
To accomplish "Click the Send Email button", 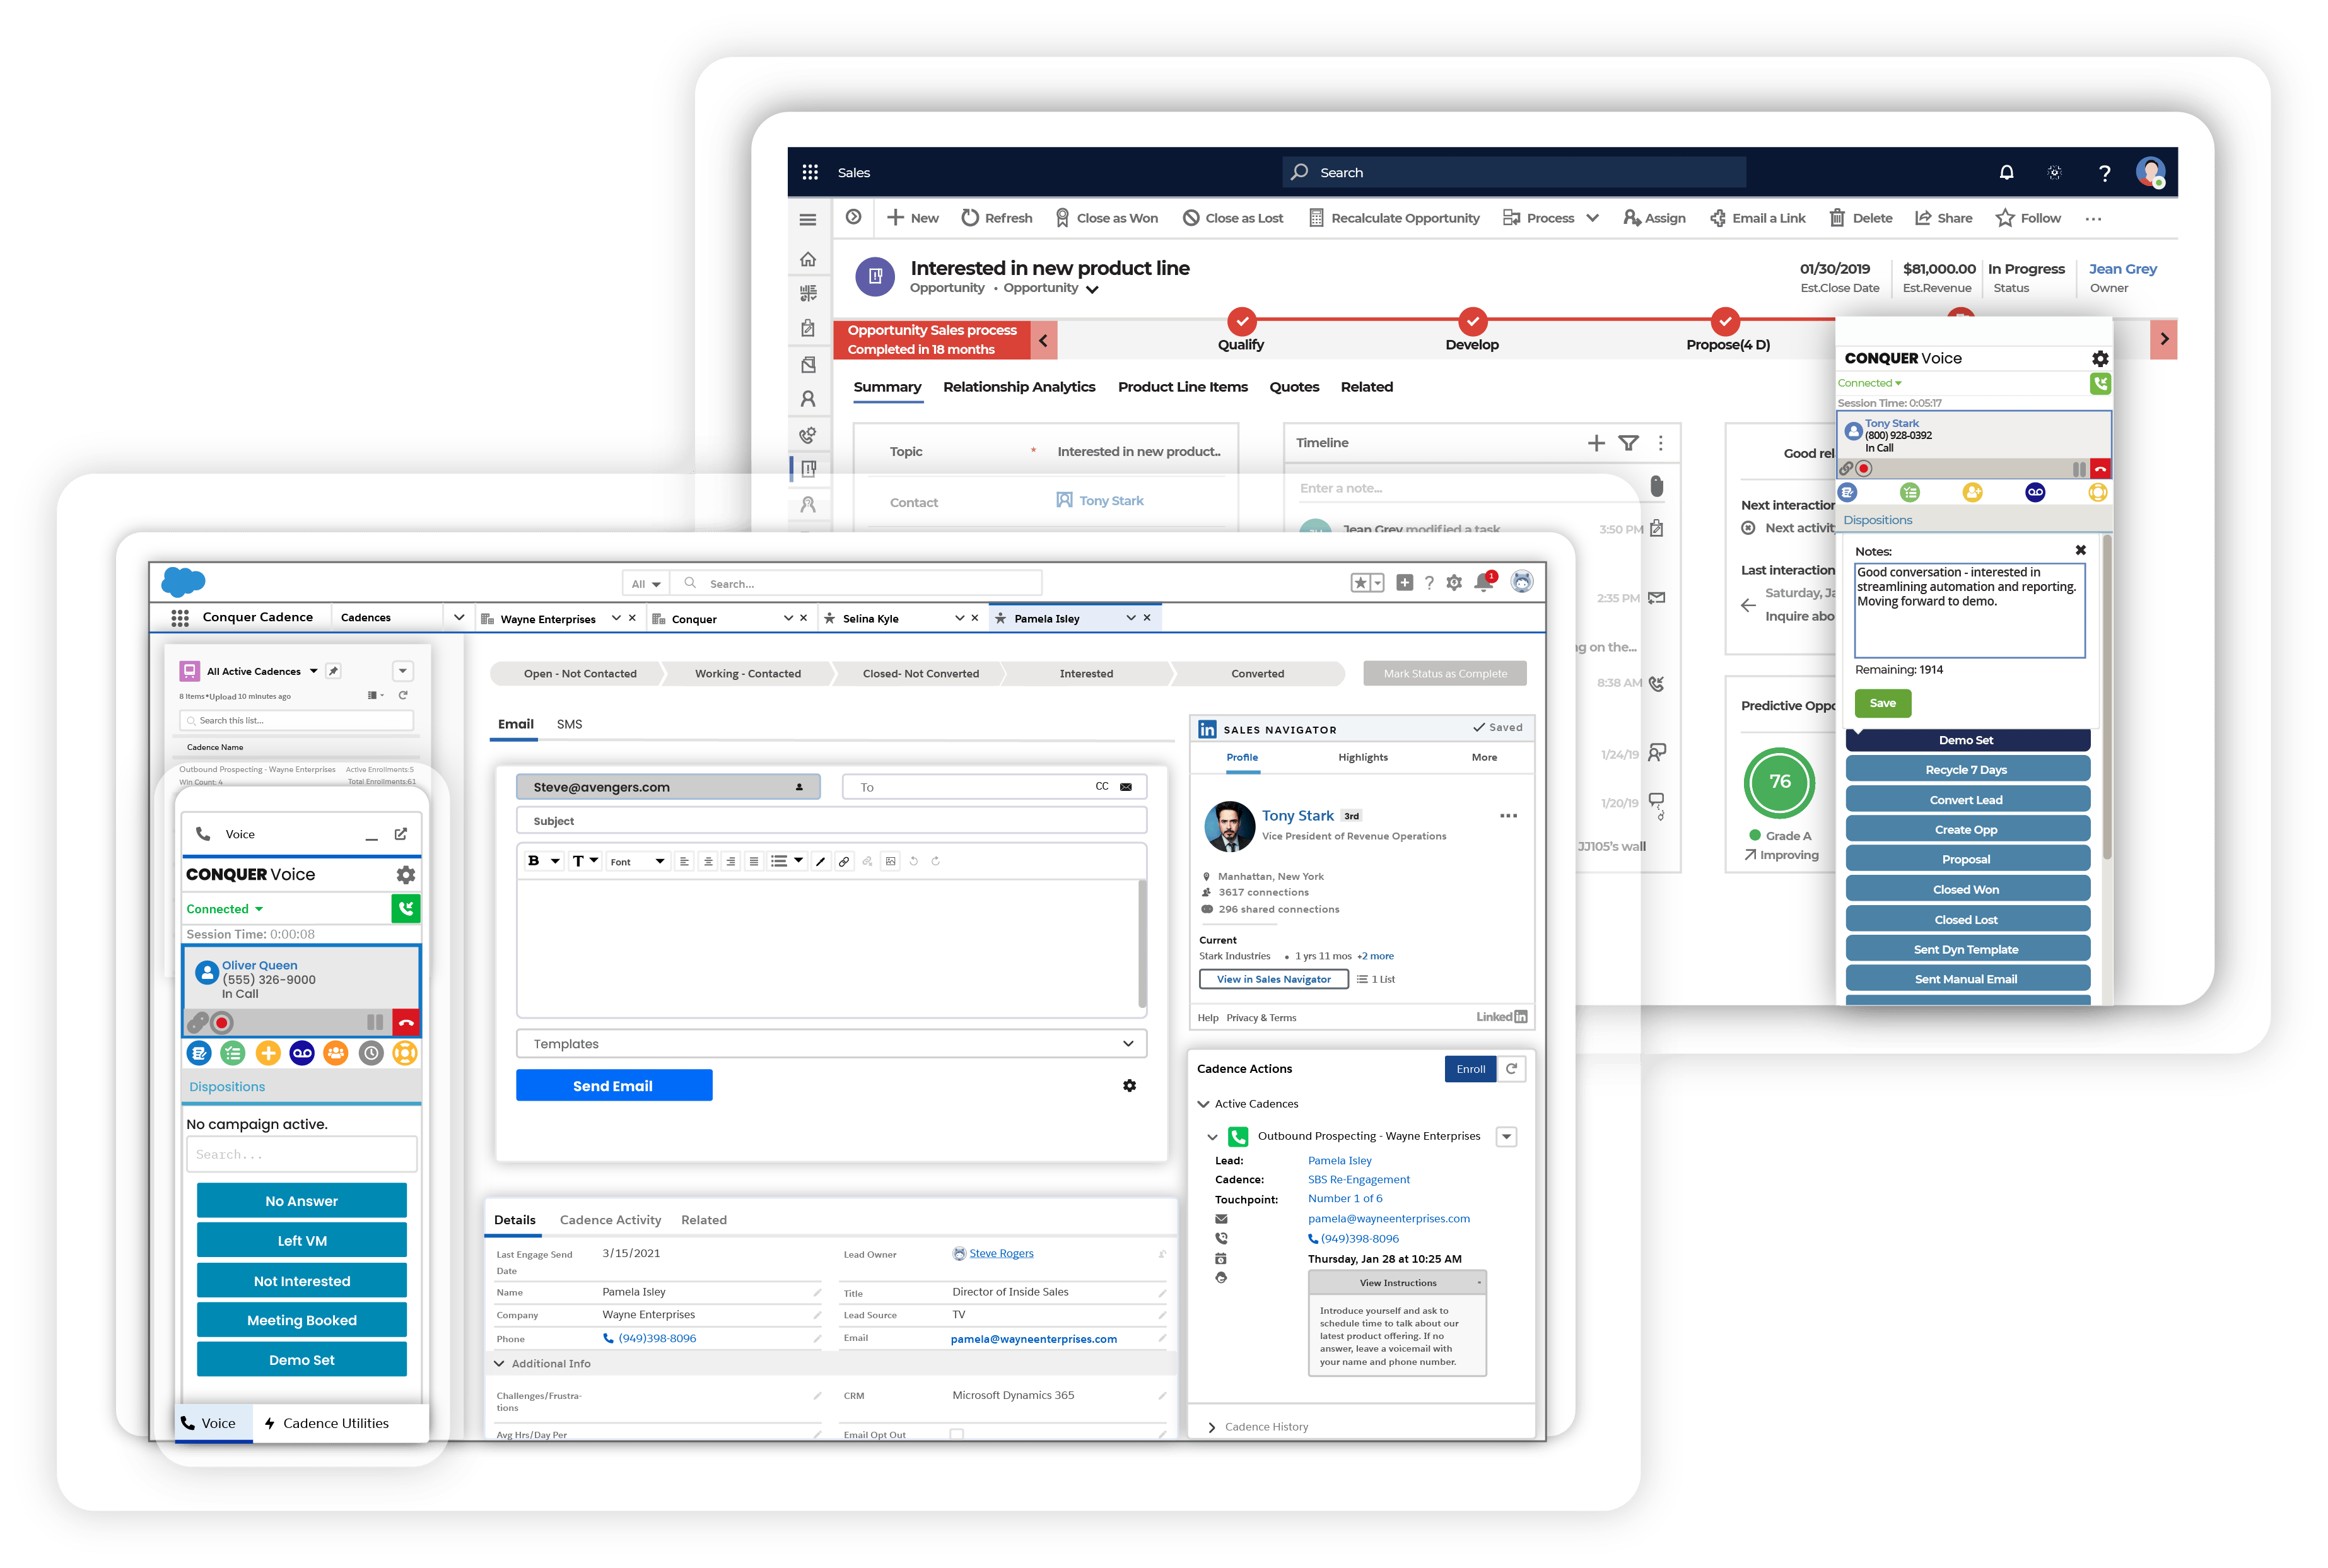I will 613,1086.
